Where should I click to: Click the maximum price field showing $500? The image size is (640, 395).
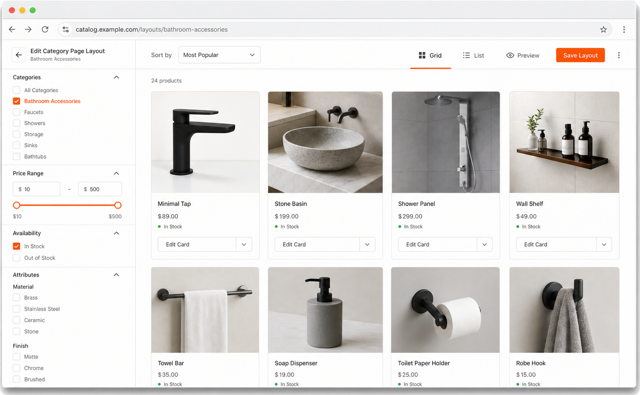tap(100, 189)
